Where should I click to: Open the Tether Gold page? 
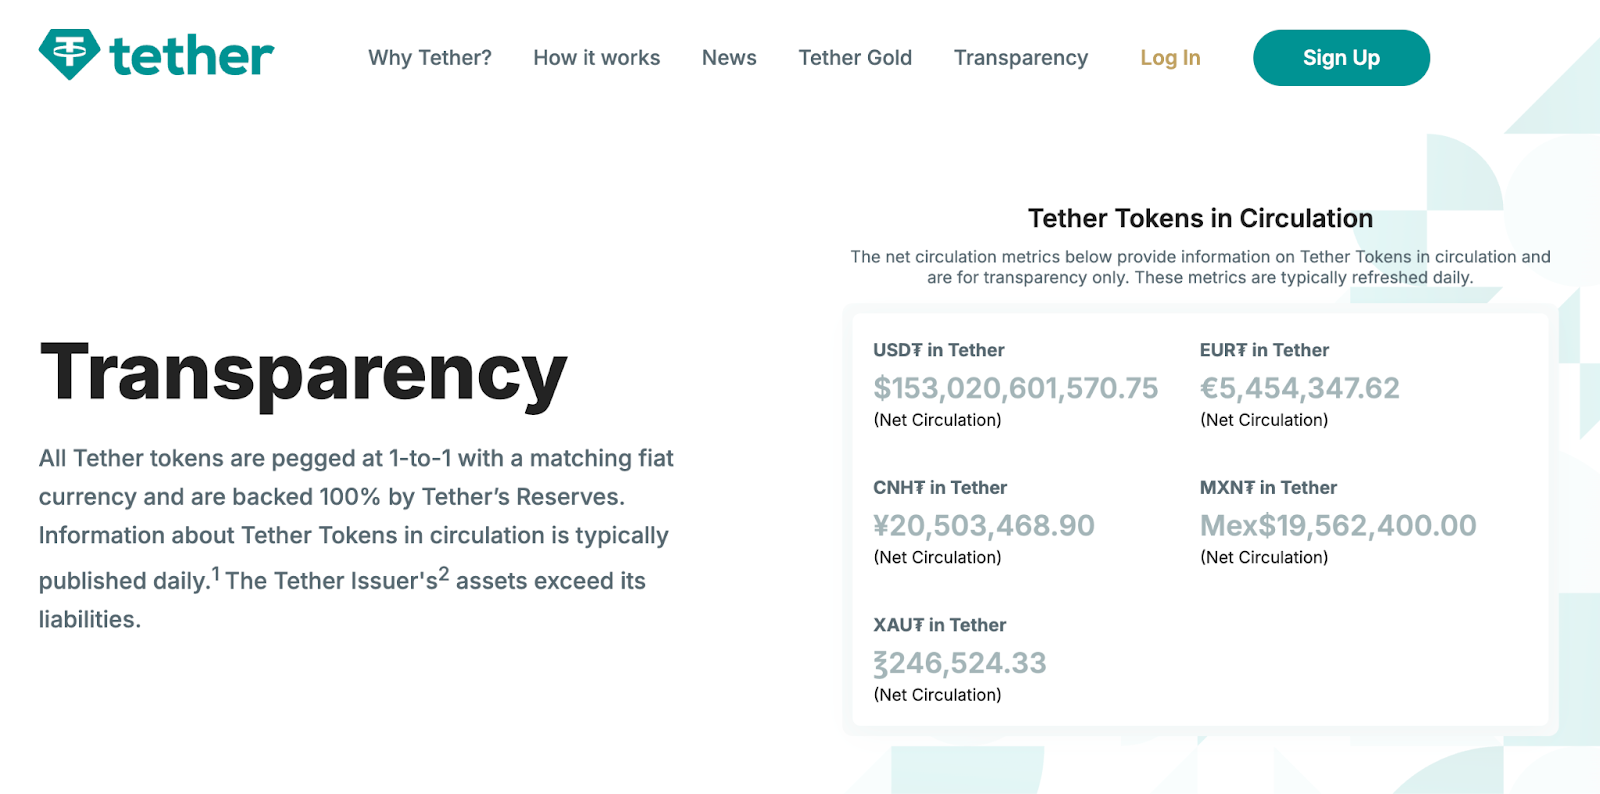point(855,58)
